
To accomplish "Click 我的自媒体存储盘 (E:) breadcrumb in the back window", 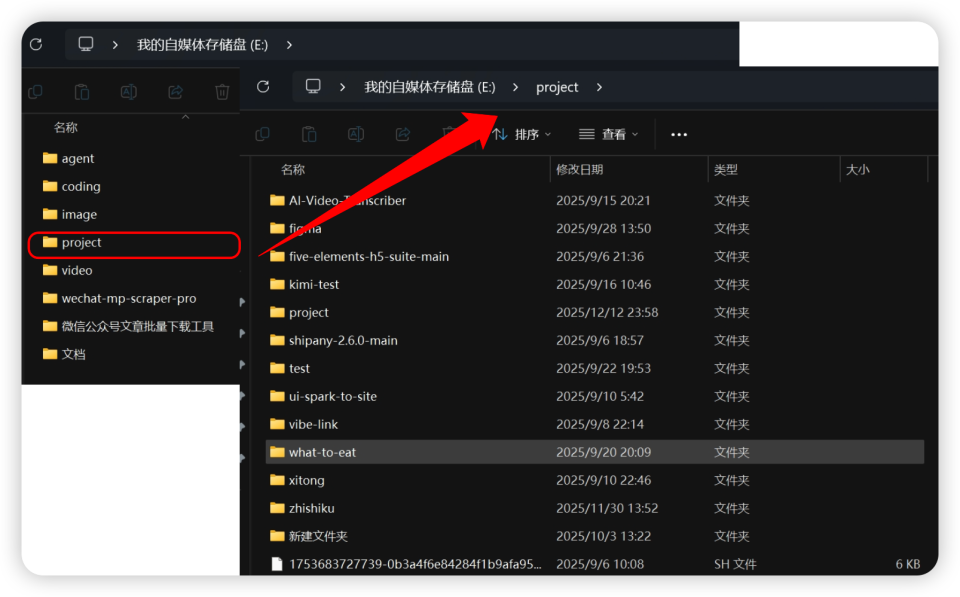I will 203,45.
